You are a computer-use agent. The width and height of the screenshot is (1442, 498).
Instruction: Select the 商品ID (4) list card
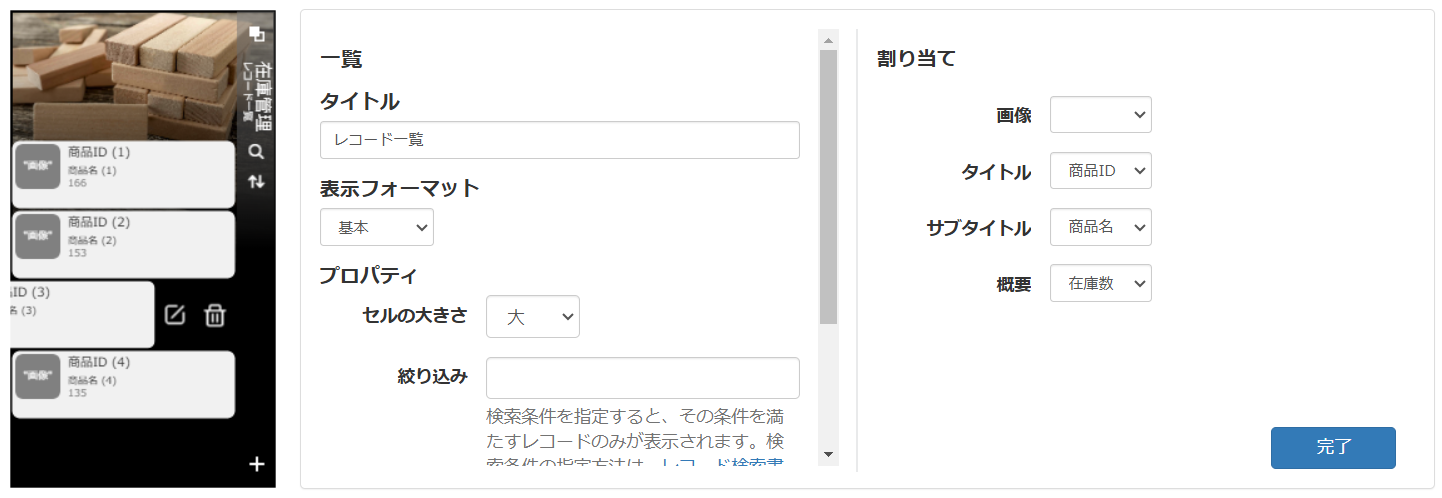pyautogui.click(x=123, y=384)
